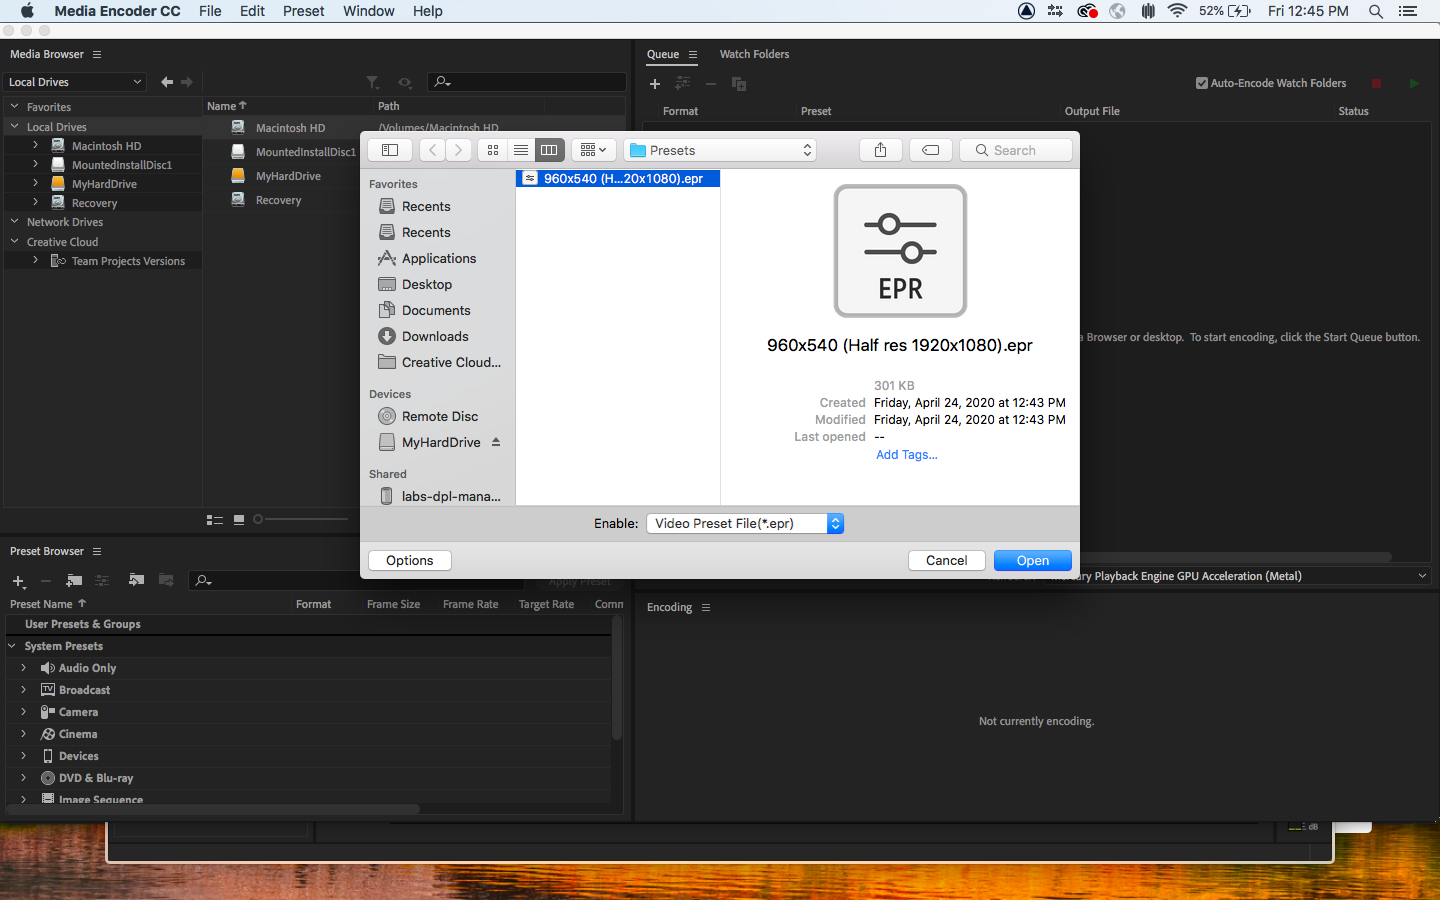Open the Preset menu
Image resolution: width=1440 pixels, height=900 pixels.
303,11
